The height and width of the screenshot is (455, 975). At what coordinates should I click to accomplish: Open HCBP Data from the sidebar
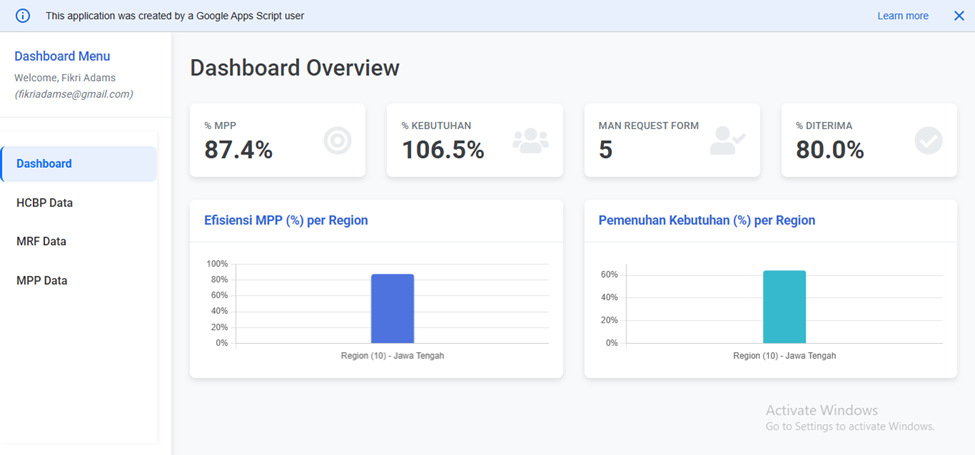pos(45,203)
